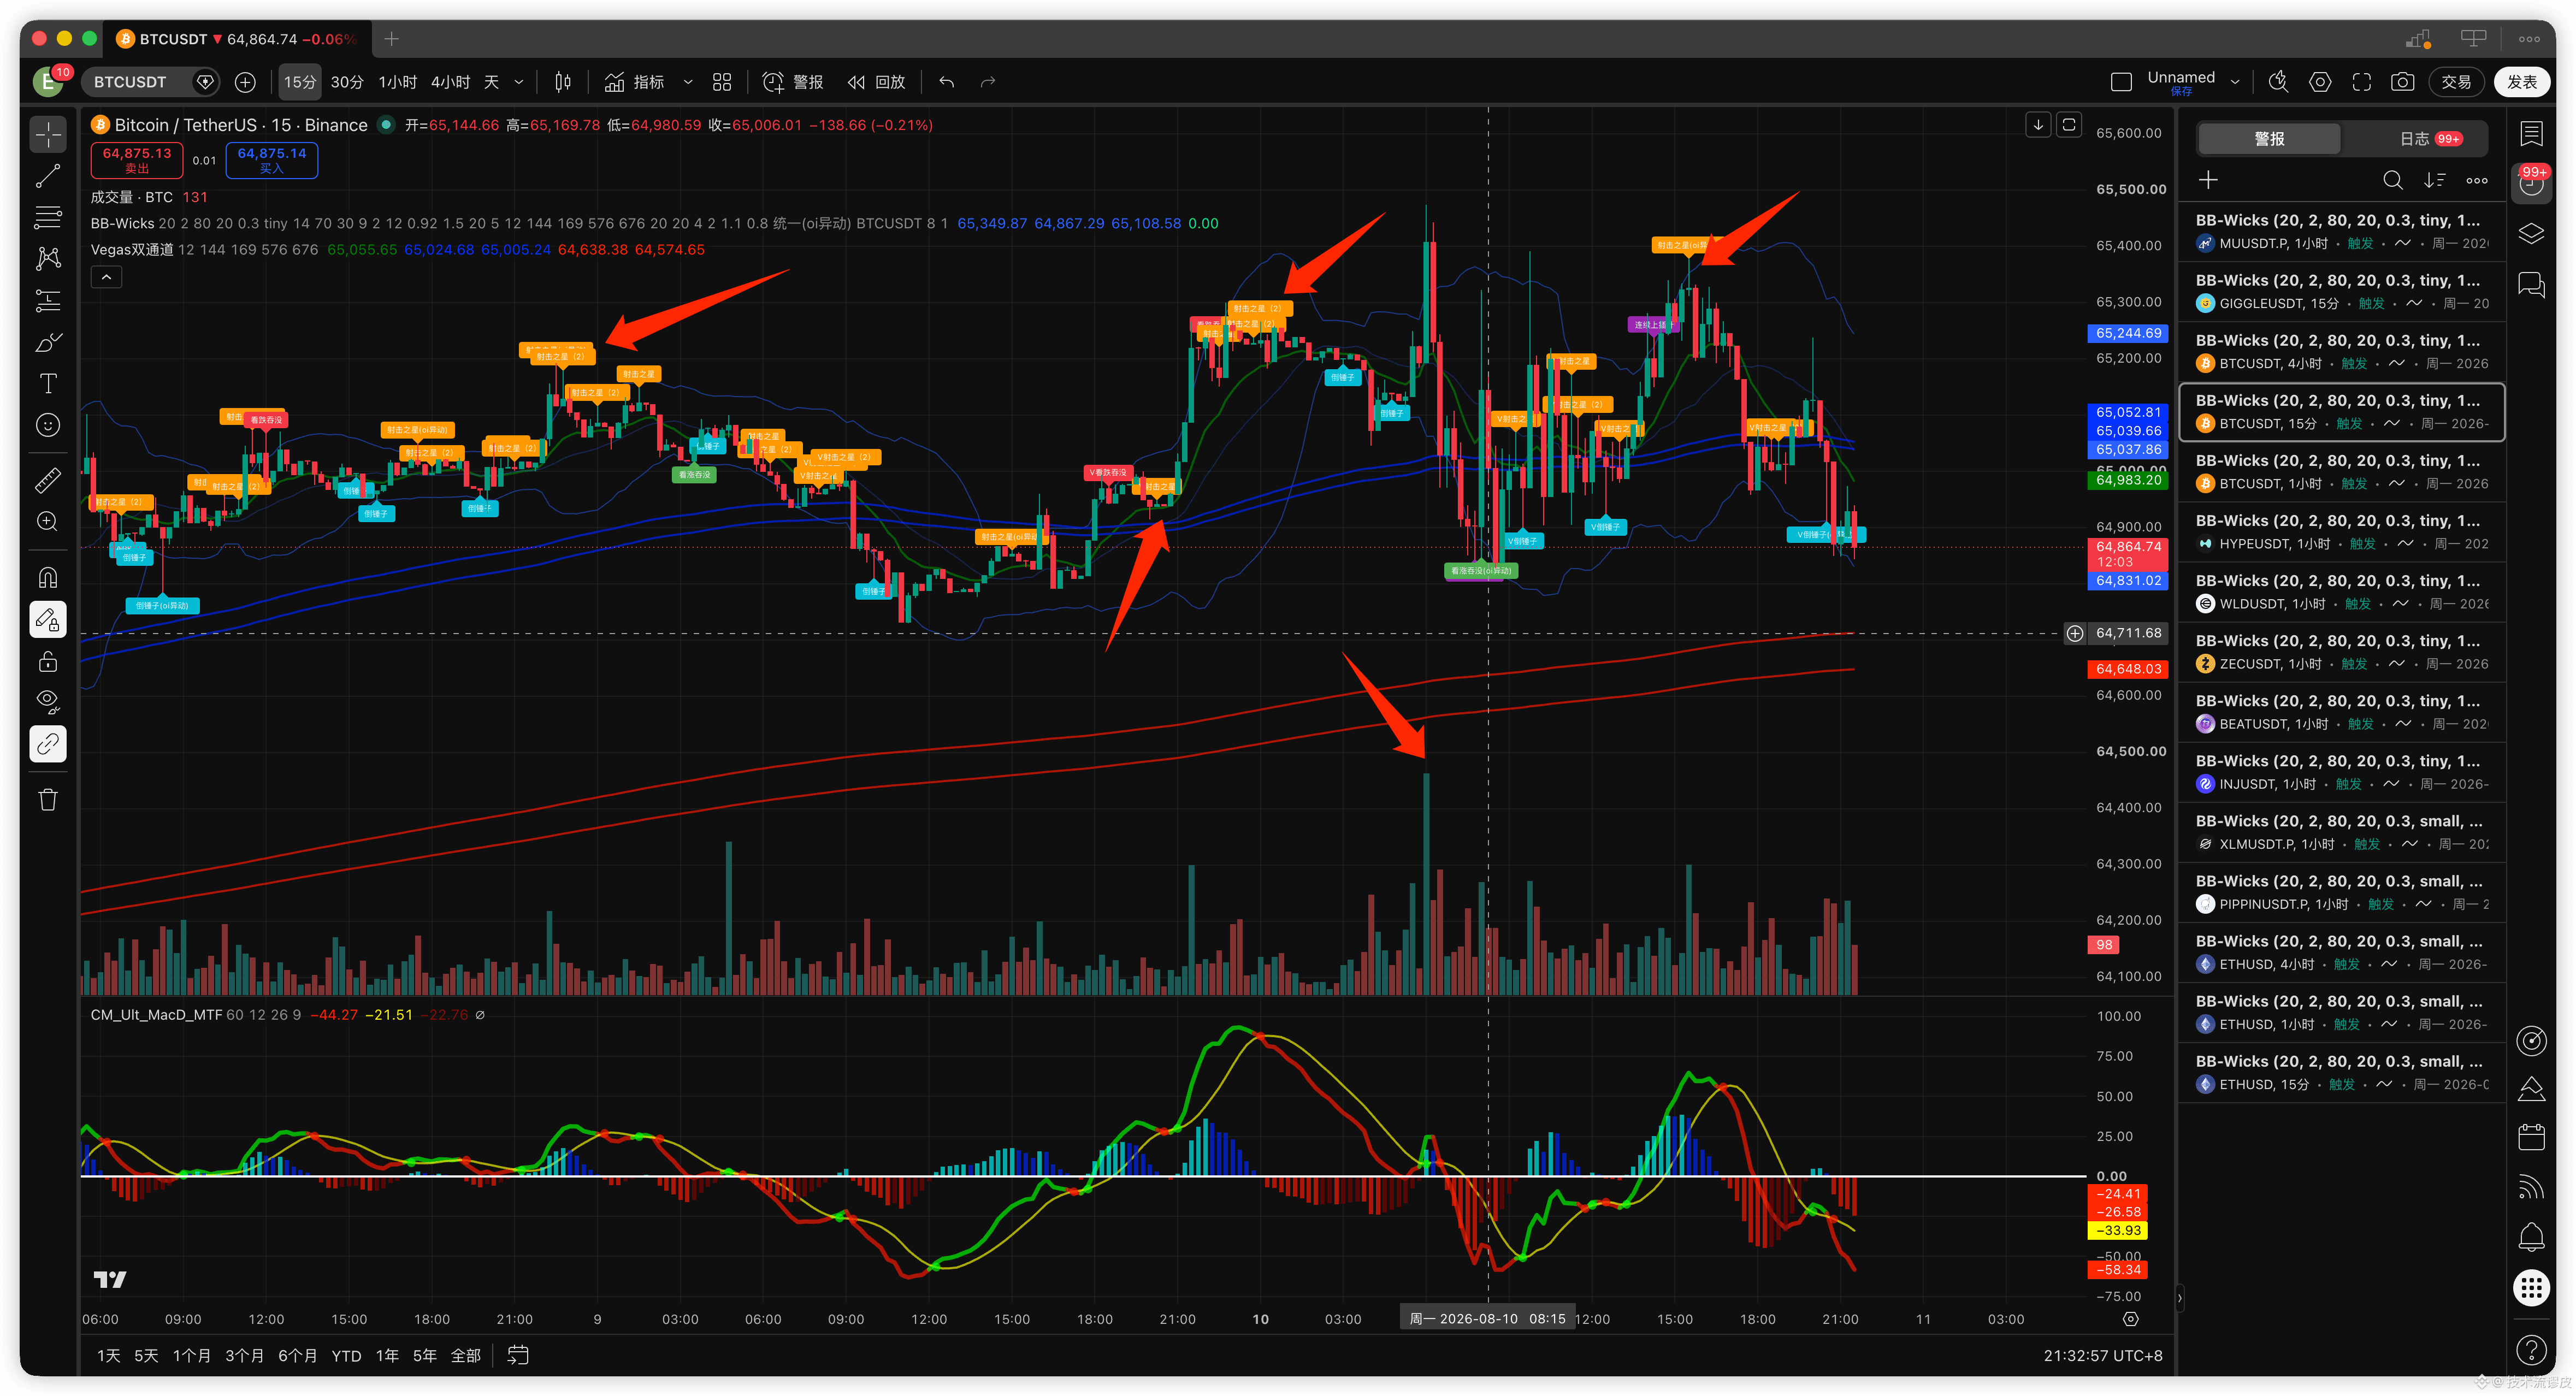Add symbol to compare with plus circle

(x=245, y=82)
